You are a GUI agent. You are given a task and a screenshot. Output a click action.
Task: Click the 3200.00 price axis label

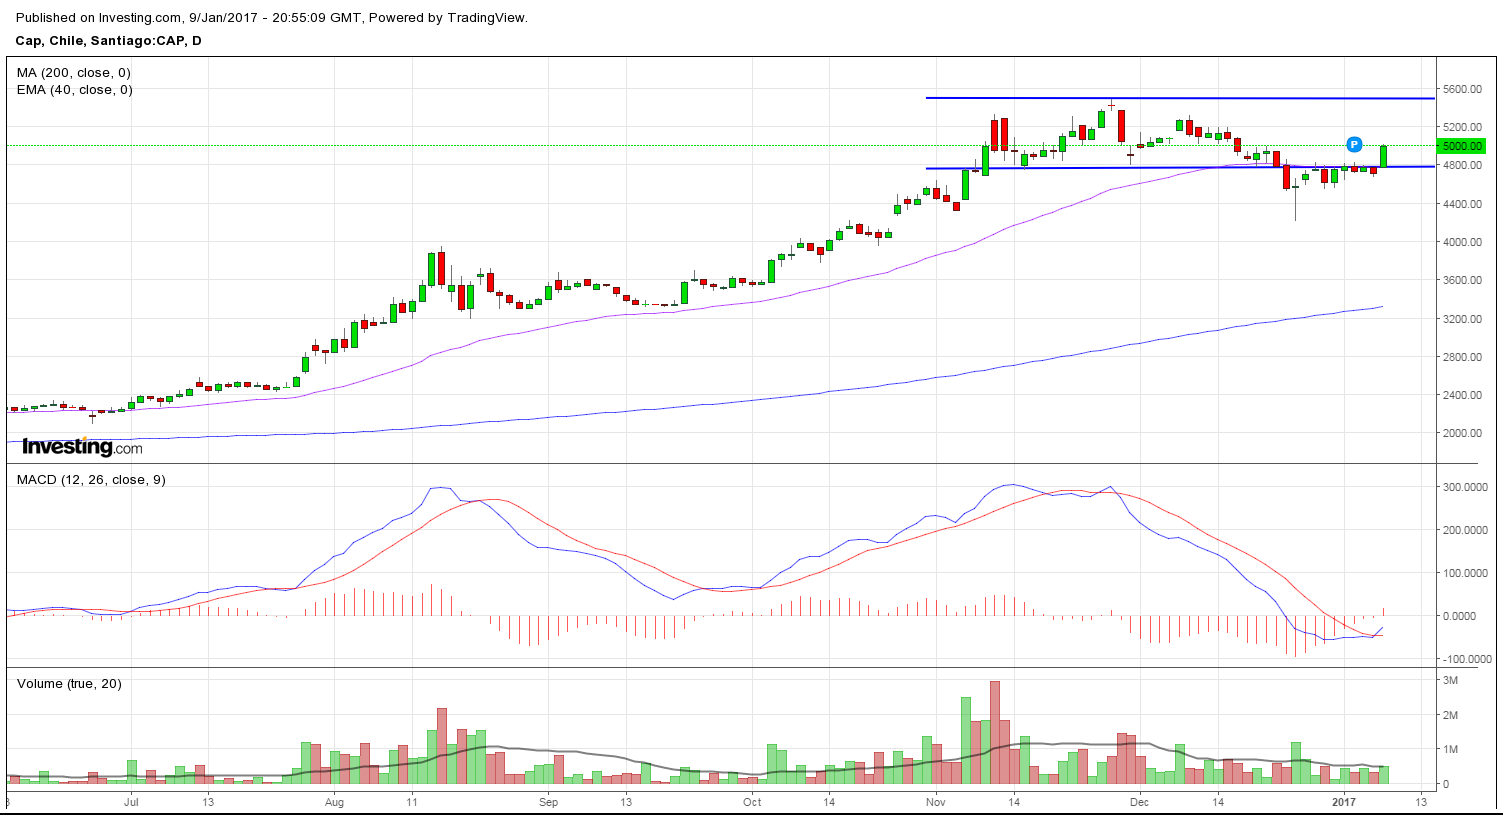1462,319
